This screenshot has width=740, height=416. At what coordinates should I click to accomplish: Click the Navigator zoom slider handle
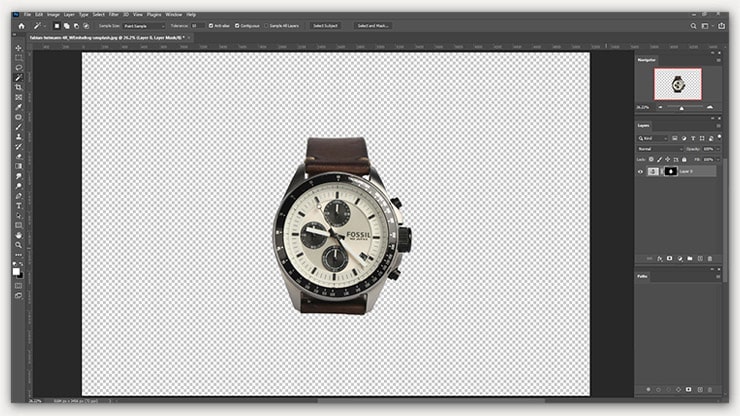click(681, 108)
